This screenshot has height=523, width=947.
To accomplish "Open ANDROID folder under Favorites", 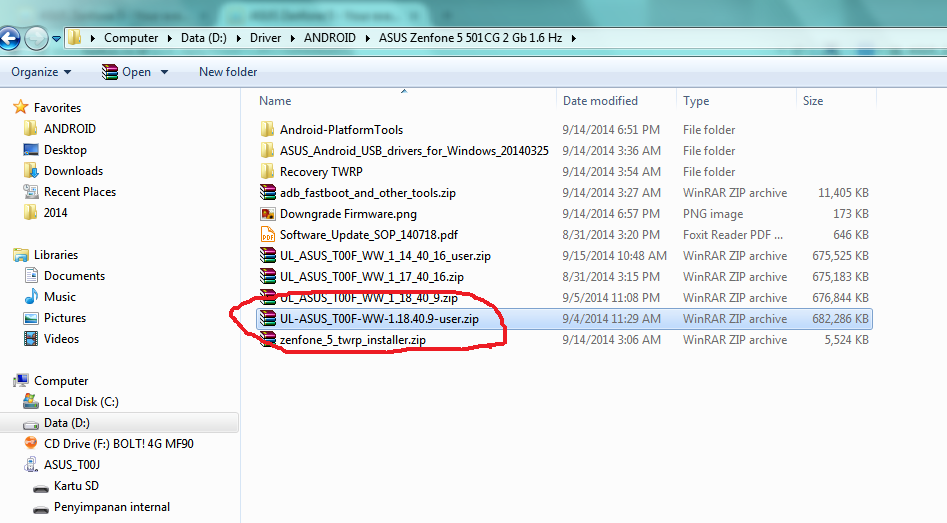I will click(x=69, y=129).
